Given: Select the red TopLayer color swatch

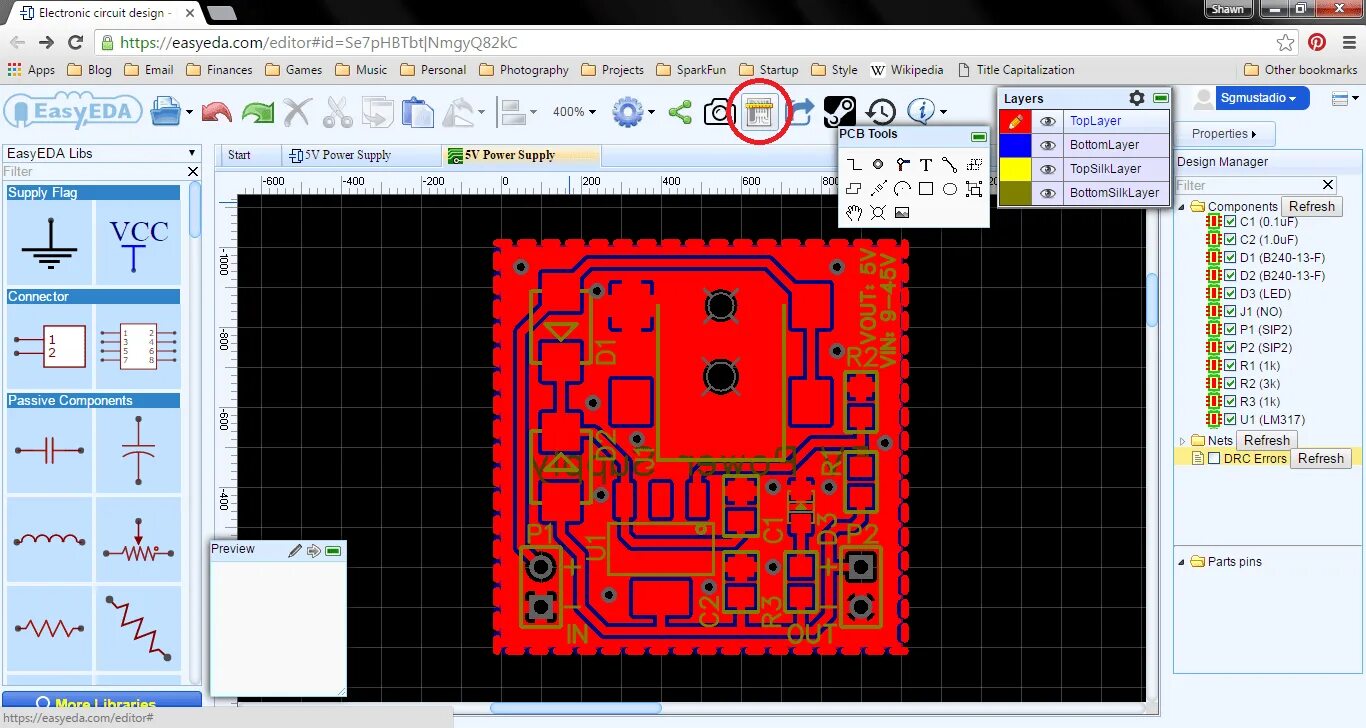Looking at the screenshot, I should click(x=1015, y=121).
